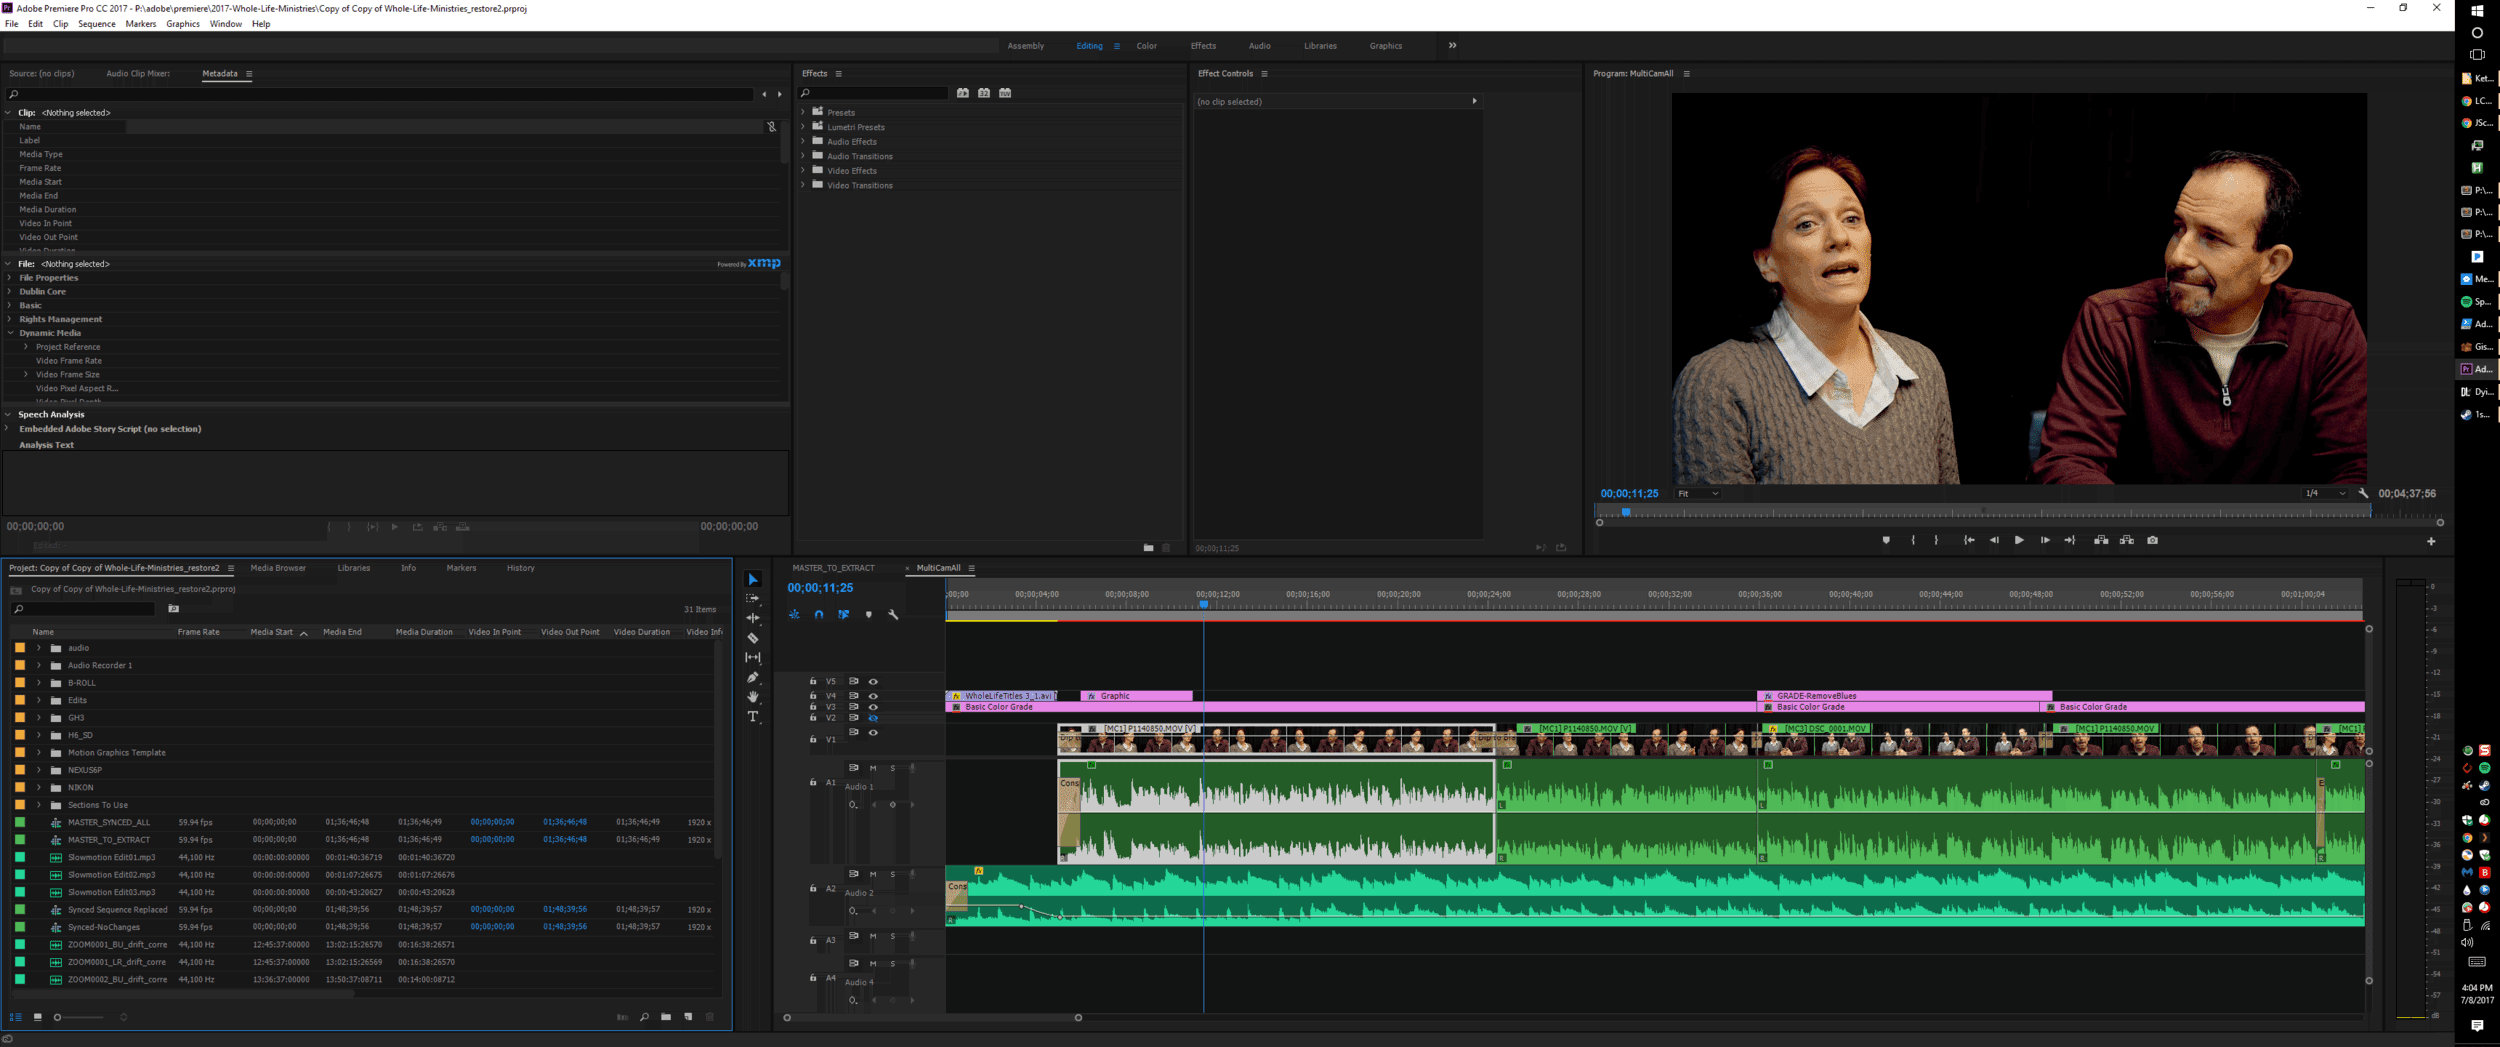The height and width of the screenshot is (1047, 2500).
Task: Open the Sequence menu
Action: (97, 24)
